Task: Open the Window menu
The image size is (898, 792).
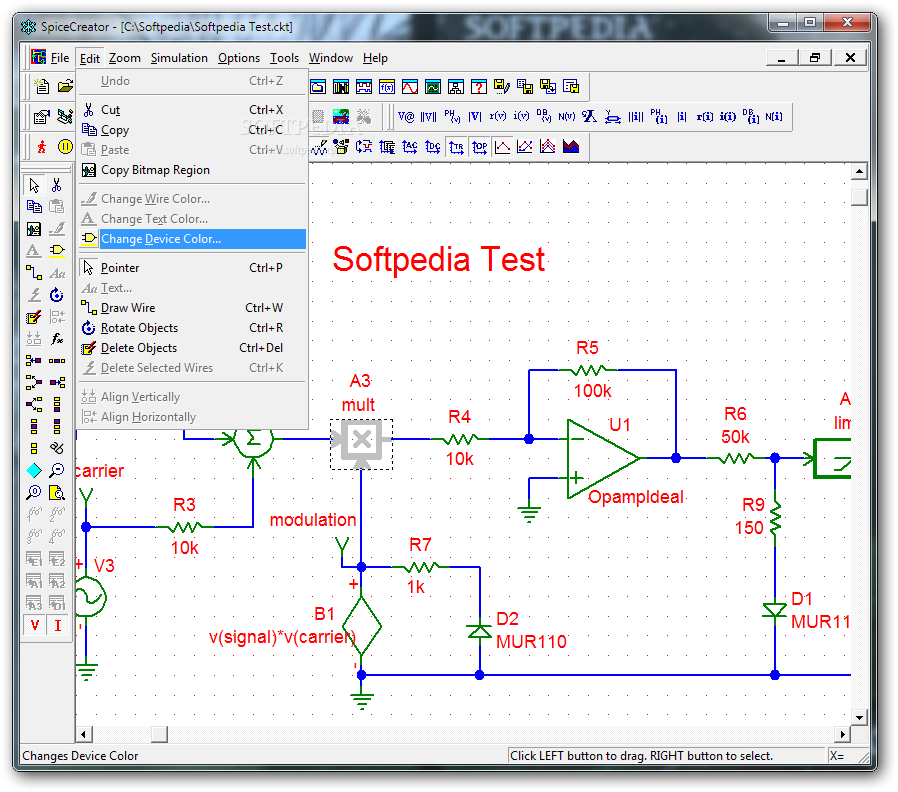Action: point(331,58)
